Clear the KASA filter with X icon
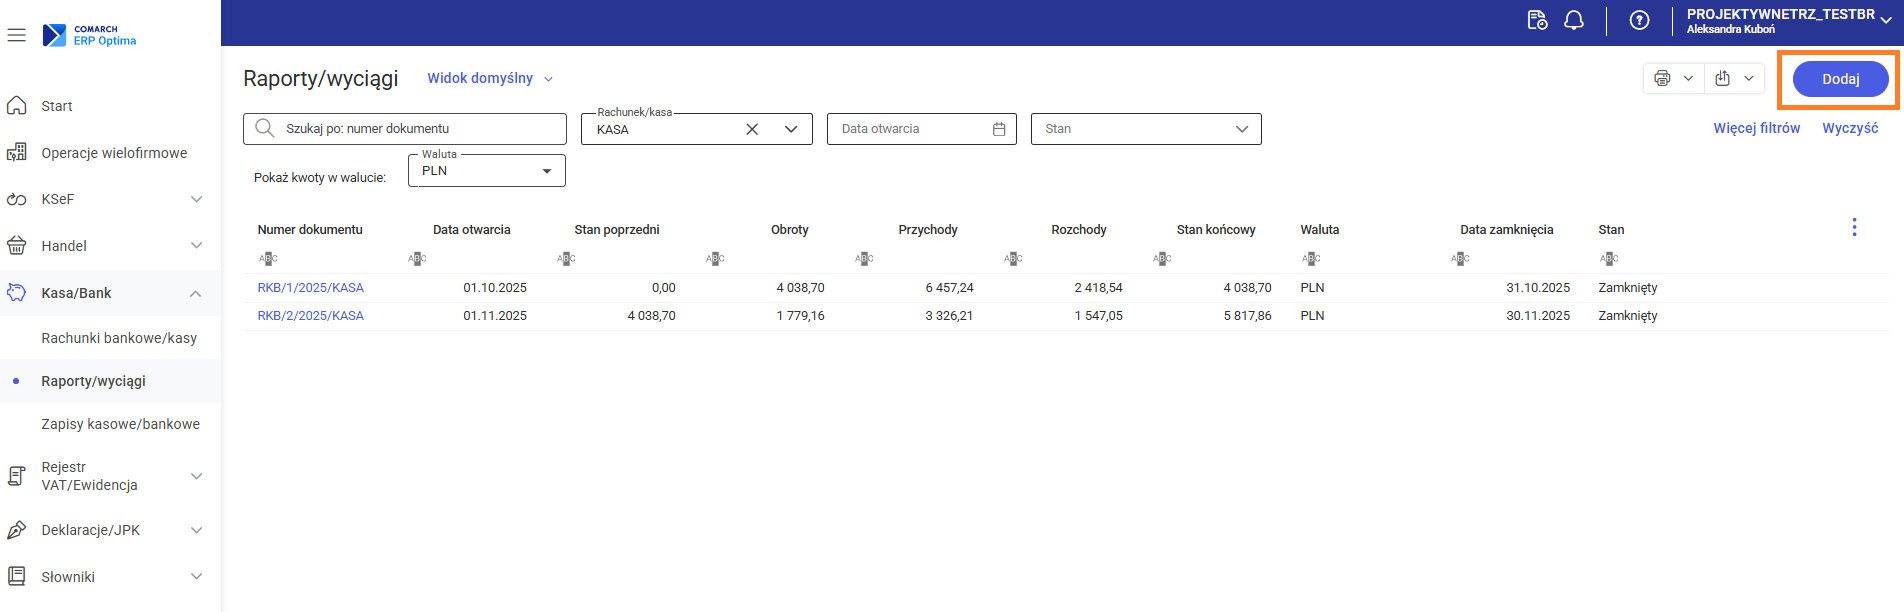The width and height of the screenshot is (1904, 612). coord(752,129)
